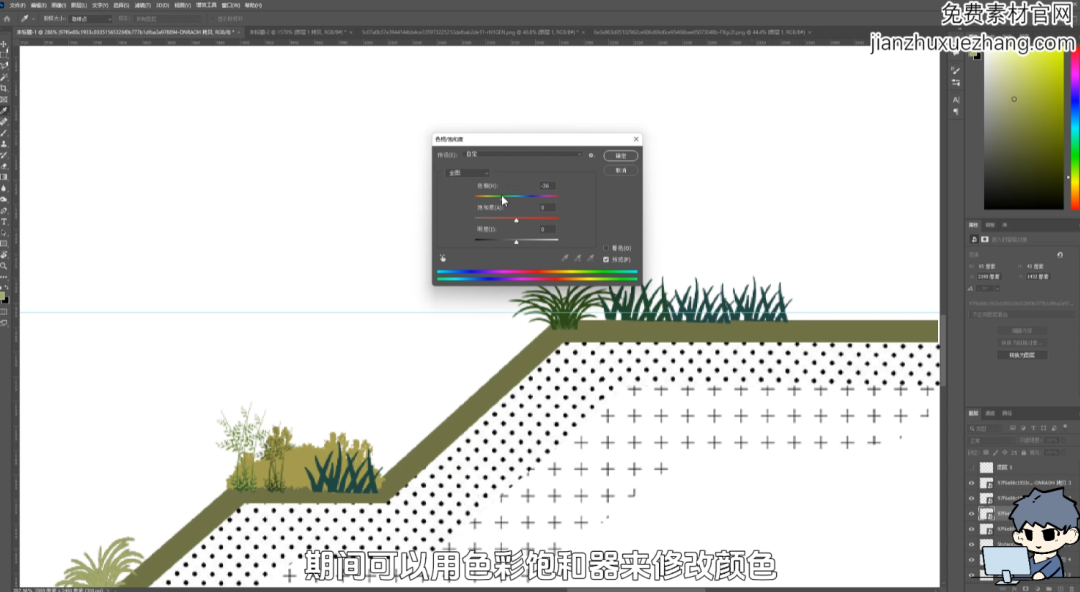Click the reset rotation icon in Properties panel
Screen dimensions: 1080x592
(1060, 255)
